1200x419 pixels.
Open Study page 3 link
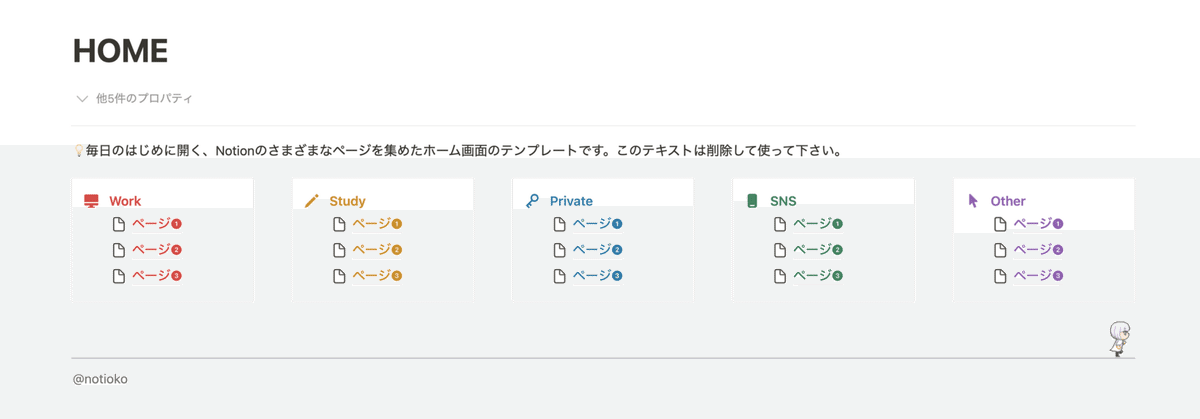pos(376,276)
